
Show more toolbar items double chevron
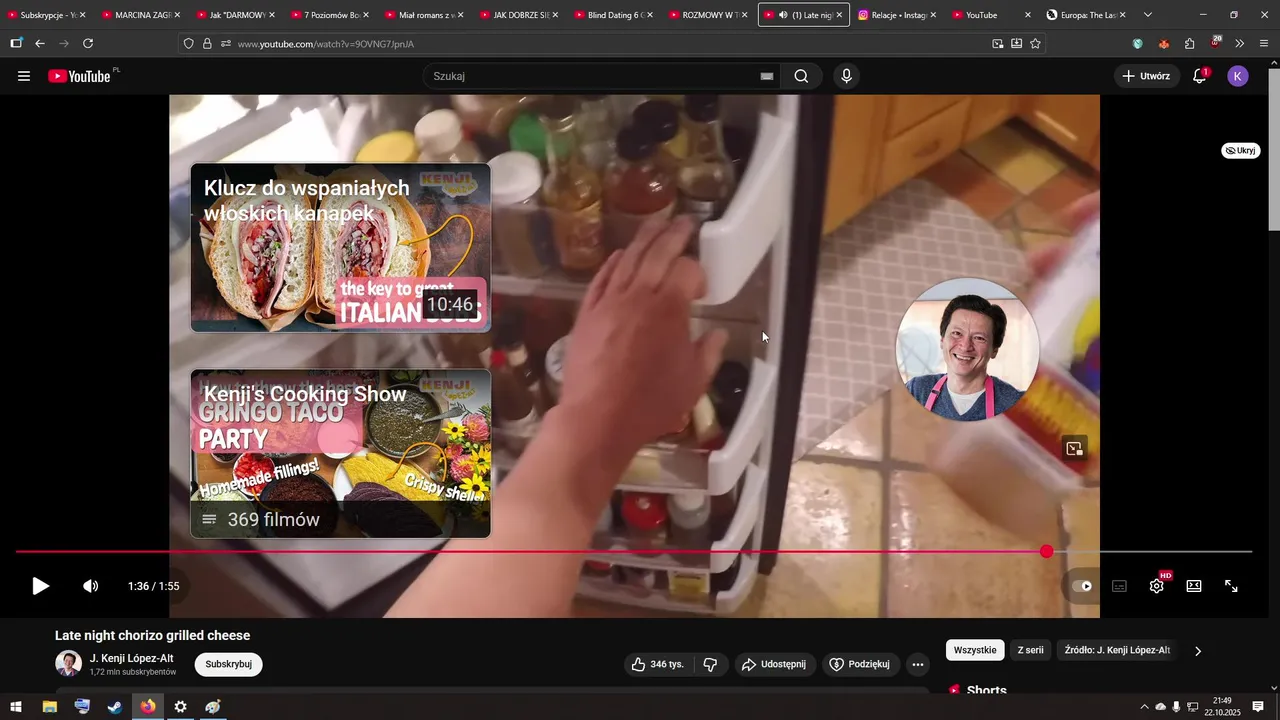pyautogui.click(x=1239, y=44)
